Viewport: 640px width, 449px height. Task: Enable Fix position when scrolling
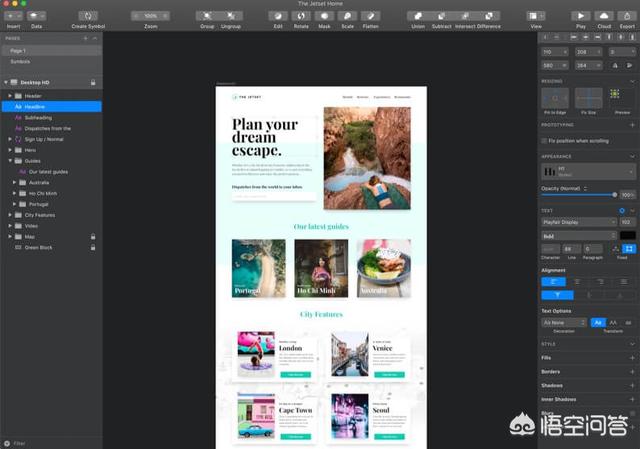(544, 141)
